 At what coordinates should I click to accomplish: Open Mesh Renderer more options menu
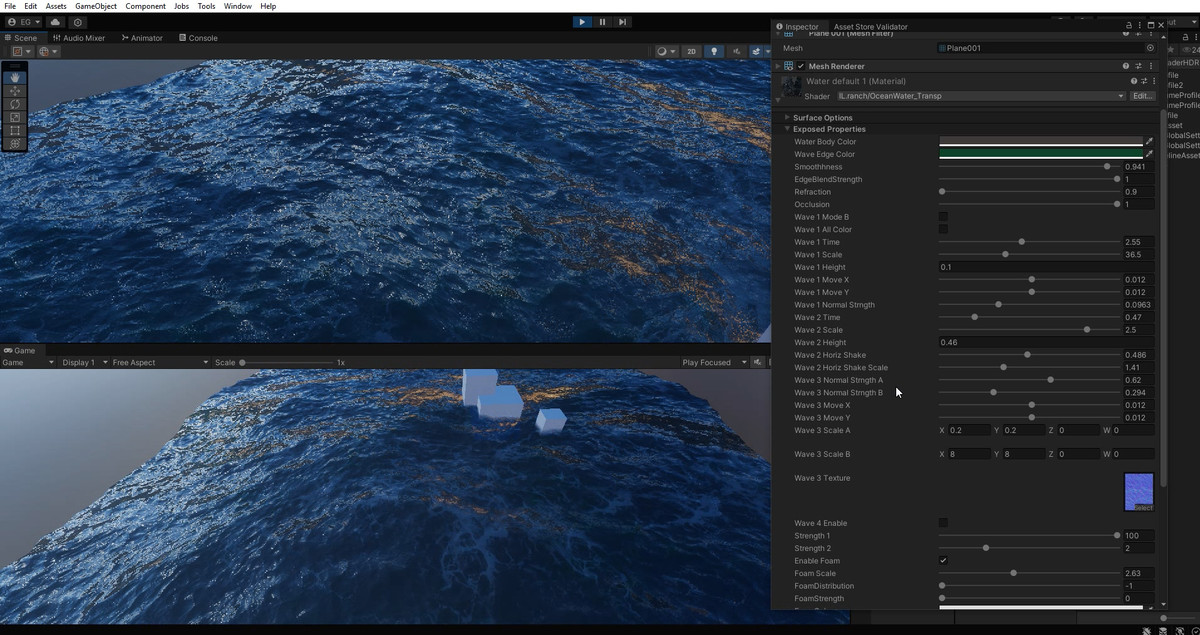click(1150, 66)
